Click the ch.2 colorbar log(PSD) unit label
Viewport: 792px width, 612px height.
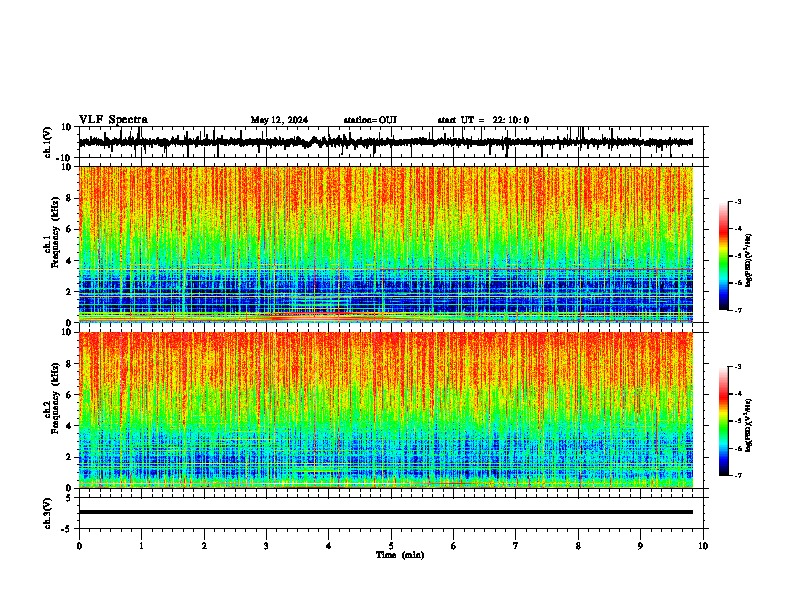click(749, 426)
